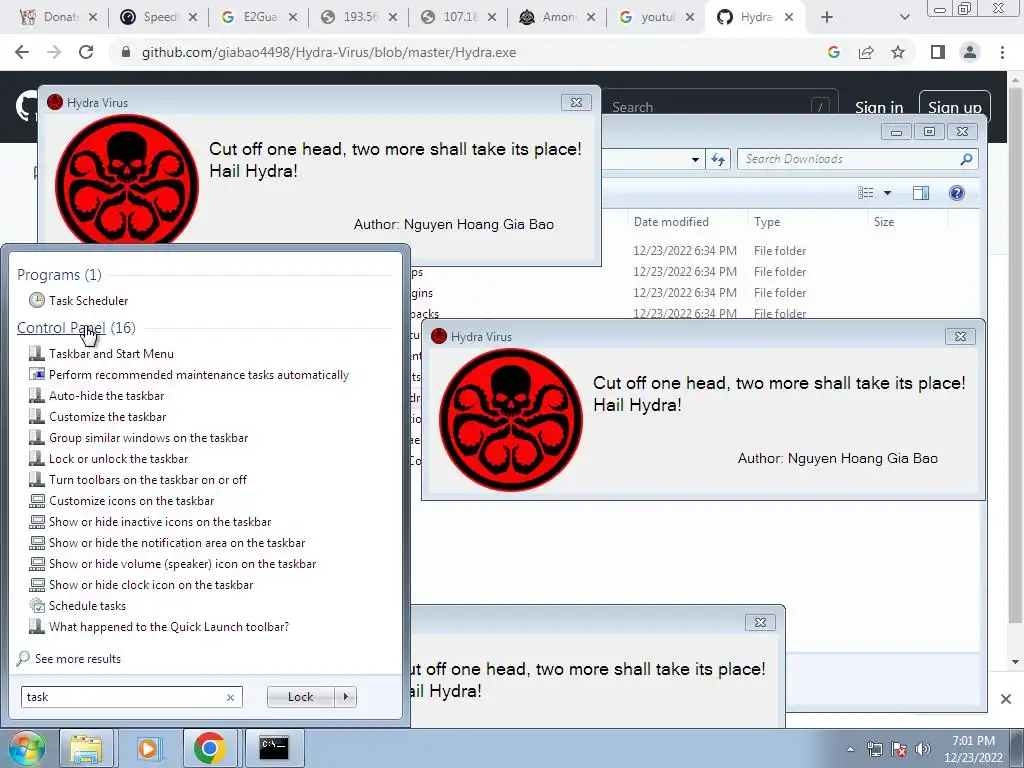Click the Google icon in the address bar
Screen dimensions: 1024x768
[834, 52]
